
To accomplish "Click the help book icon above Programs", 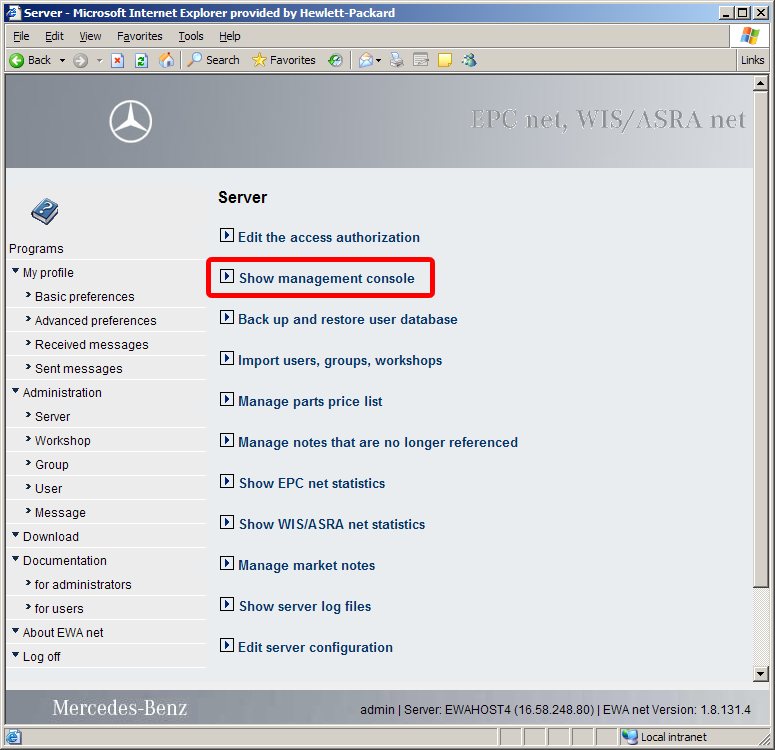I will pyautogui.click(x=44, y=211).
